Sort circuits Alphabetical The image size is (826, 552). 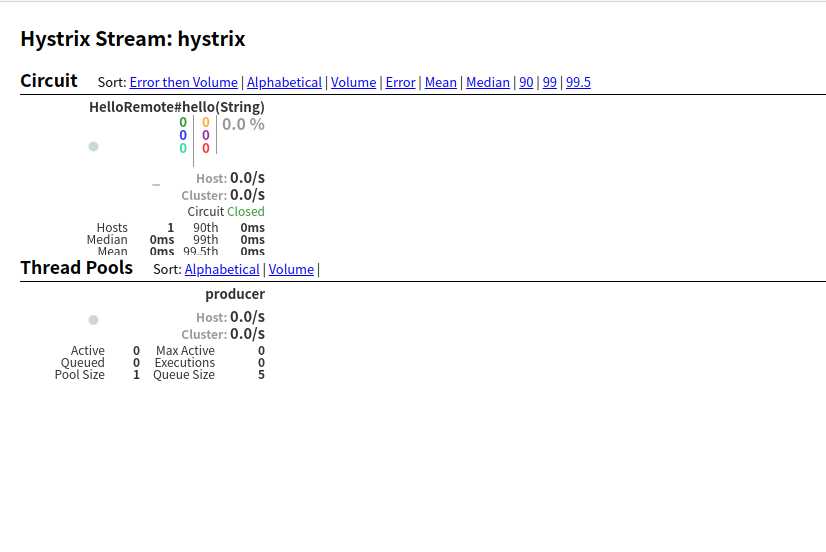[x=284, y=82]
